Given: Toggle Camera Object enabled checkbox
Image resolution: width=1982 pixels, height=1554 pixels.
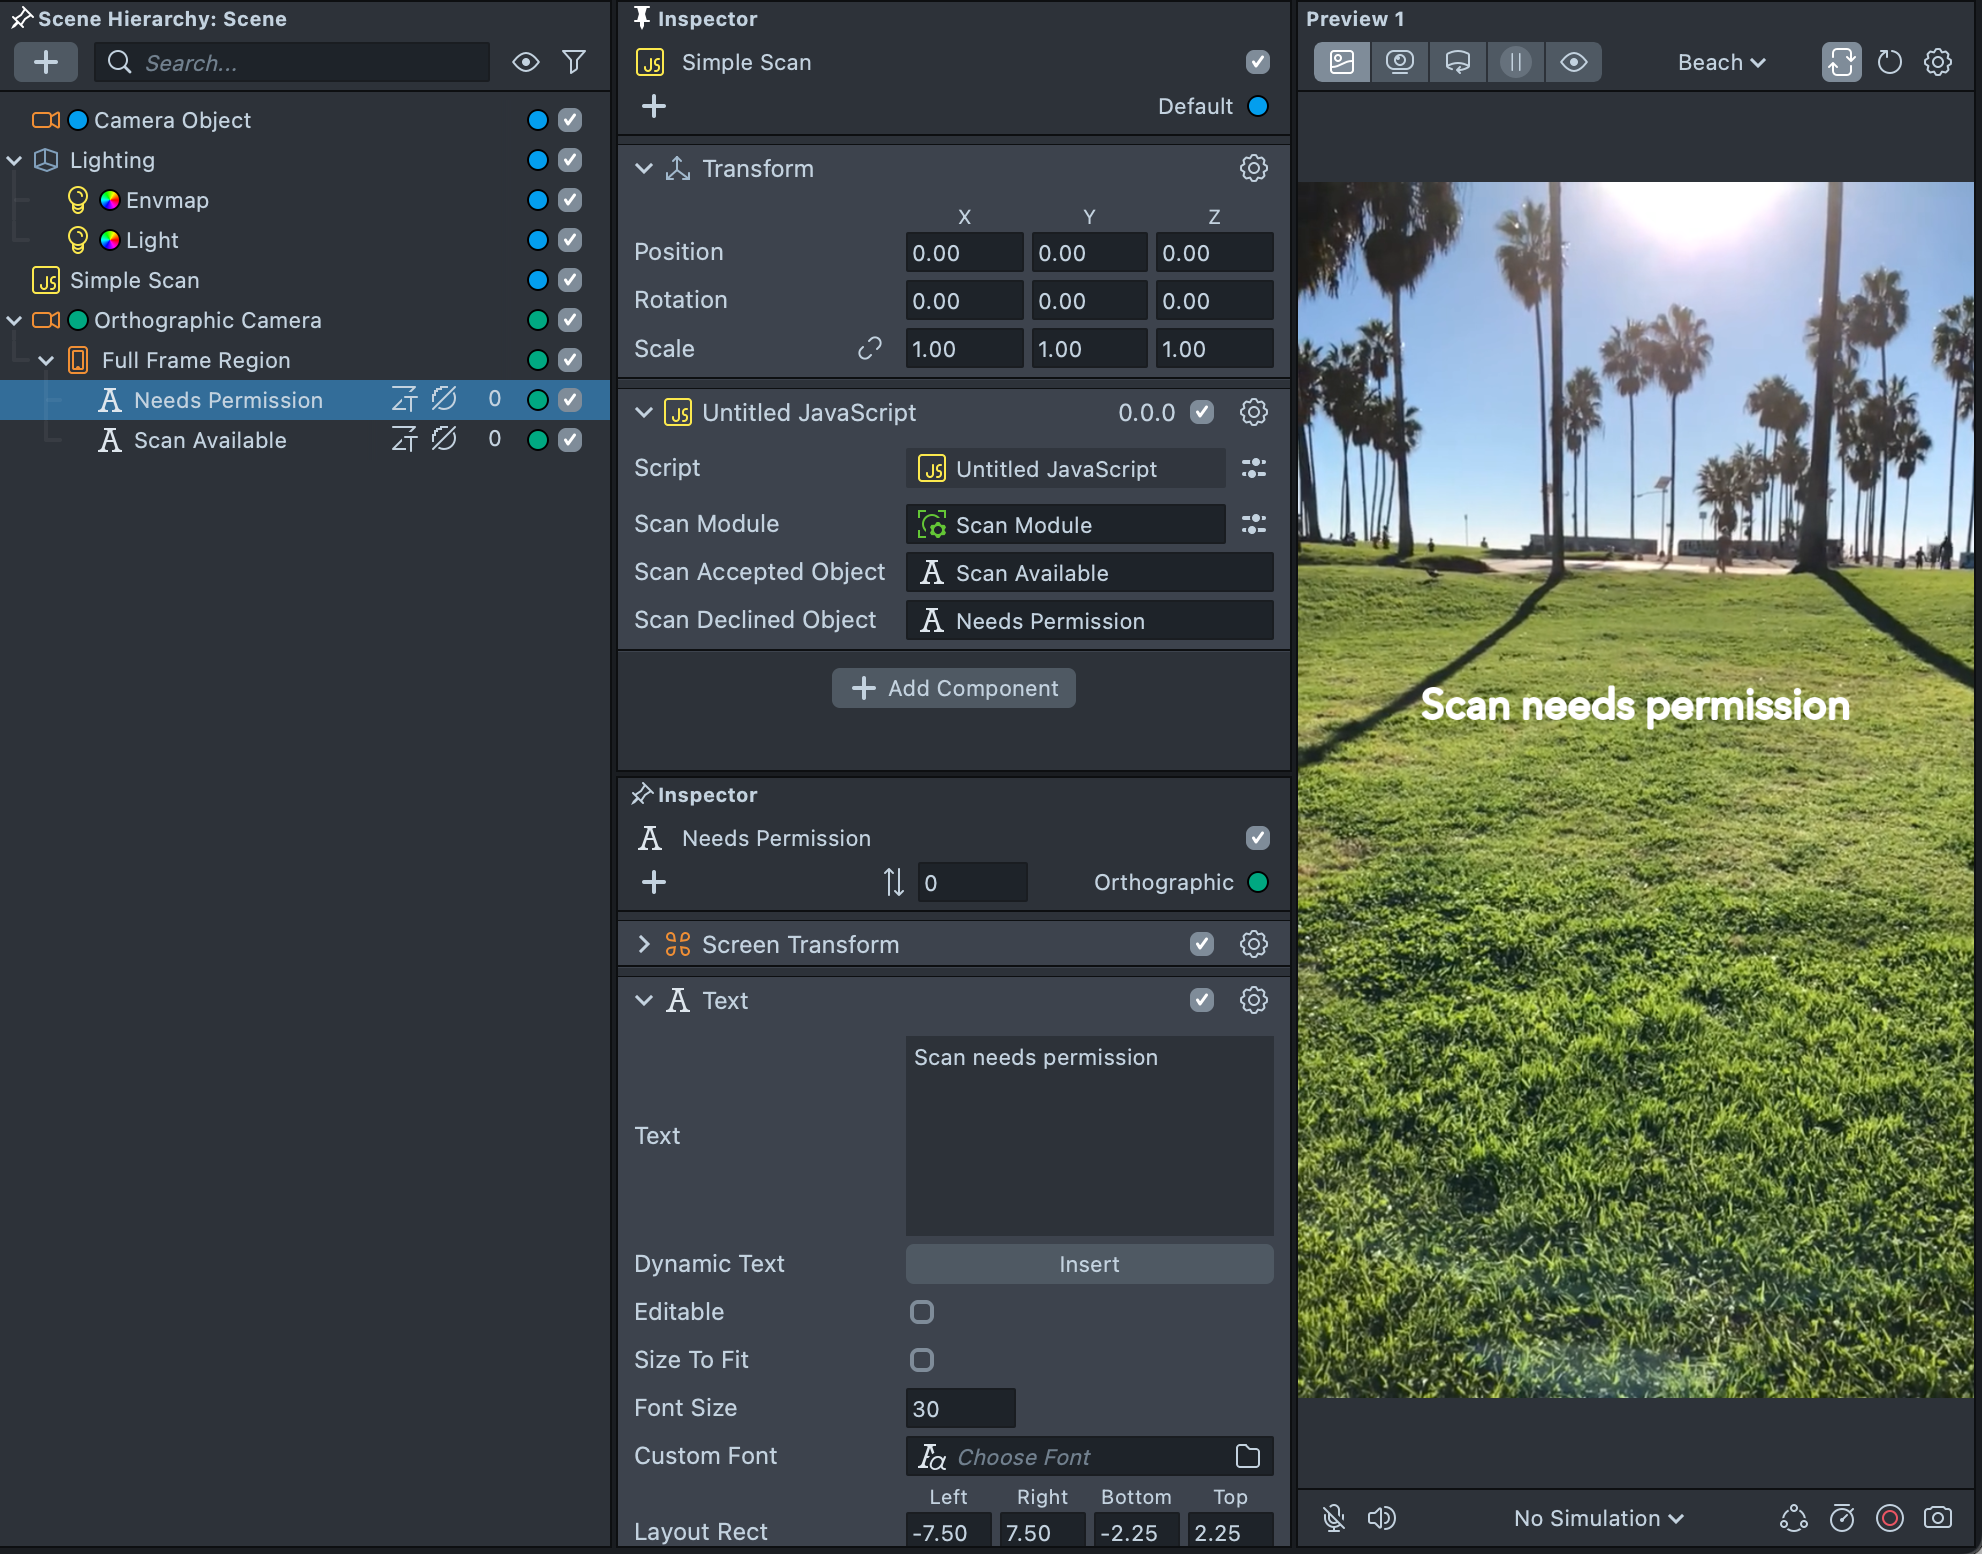Looking at the screenshot, I should pos(570,120).
